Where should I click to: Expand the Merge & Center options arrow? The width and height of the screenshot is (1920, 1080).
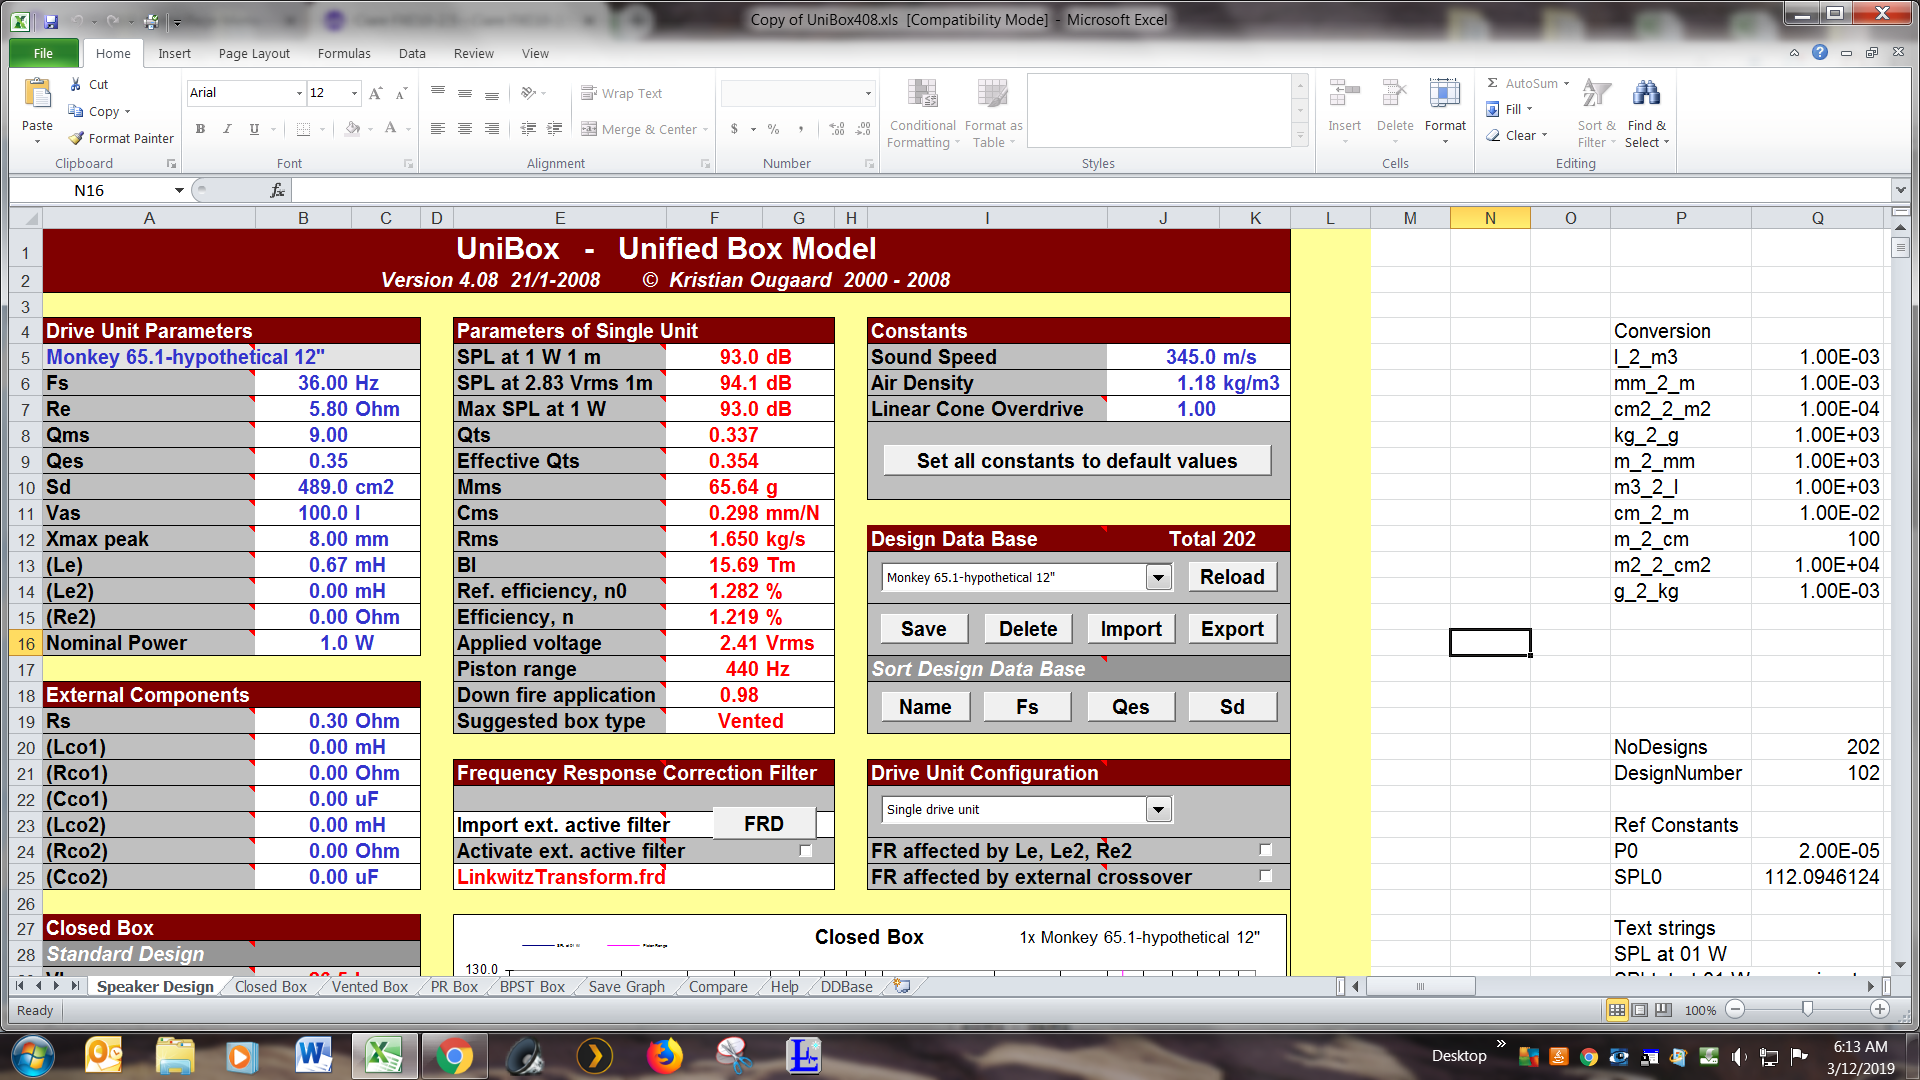point(706,129)
